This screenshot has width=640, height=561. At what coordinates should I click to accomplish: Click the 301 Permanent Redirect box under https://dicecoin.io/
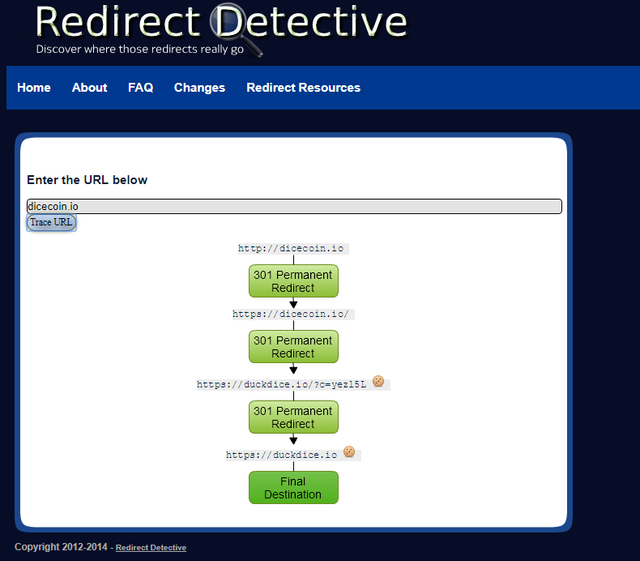pos(293,347)
